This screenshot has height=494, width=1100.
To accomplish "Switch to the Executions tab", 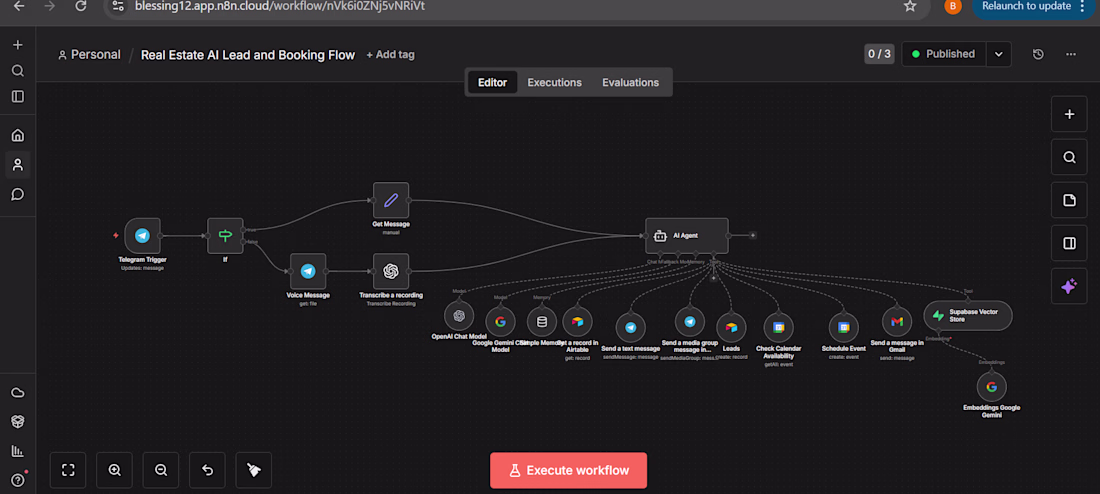I will click(555, 82).
